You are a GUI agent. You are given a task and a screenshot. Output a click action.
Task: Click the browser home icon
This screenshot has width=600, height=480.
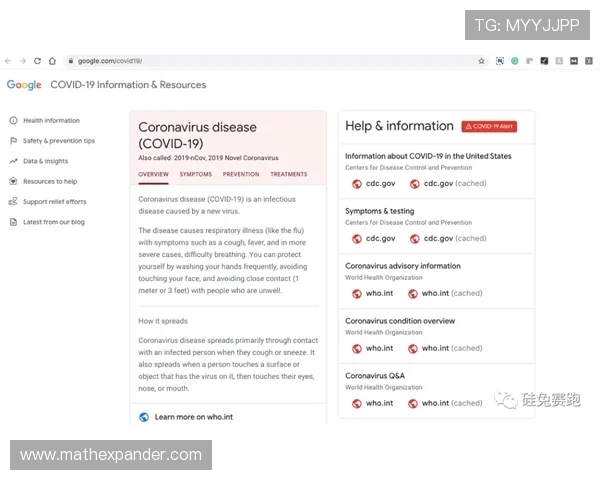(x=52, y=61)
